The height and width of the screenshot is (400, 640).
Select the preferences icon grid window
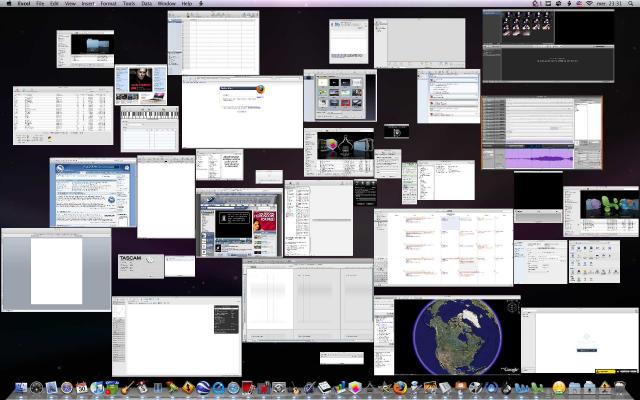coord(594,262)
